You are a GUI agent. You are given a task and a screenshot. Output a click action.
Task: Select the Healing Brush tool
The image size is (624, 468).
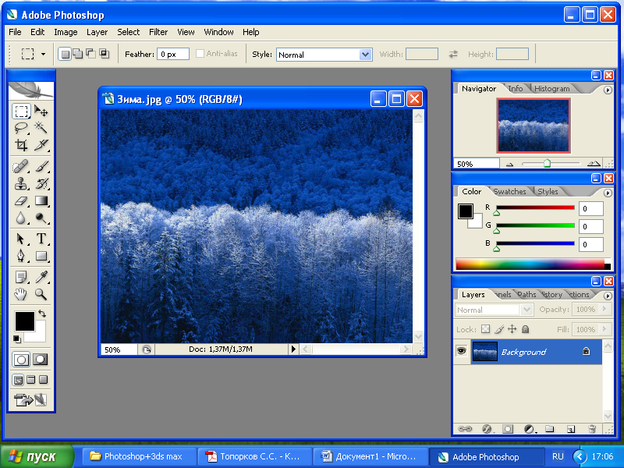(21, 166)
